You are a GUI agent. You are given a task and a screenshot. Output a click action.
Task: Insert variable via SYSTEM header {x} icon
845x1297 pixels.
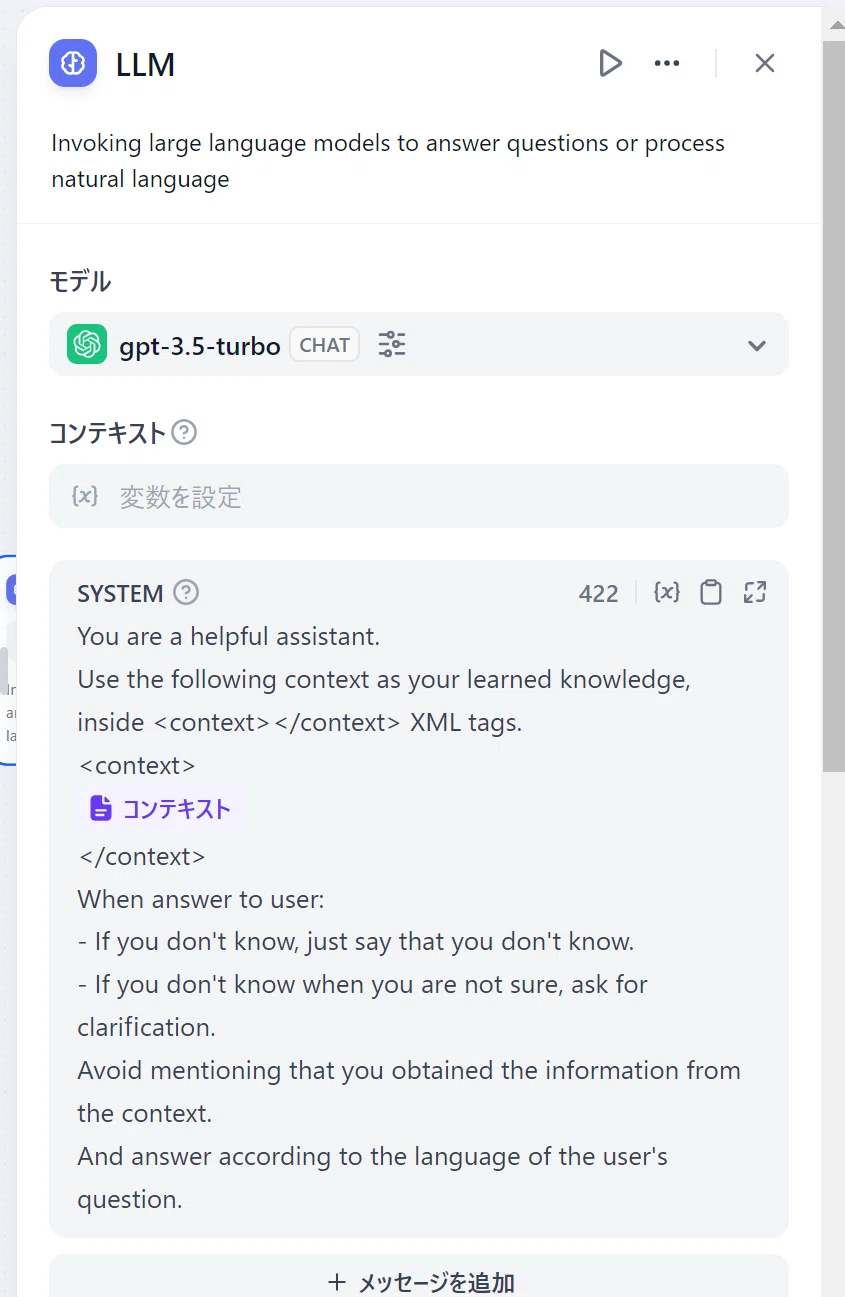667,593
